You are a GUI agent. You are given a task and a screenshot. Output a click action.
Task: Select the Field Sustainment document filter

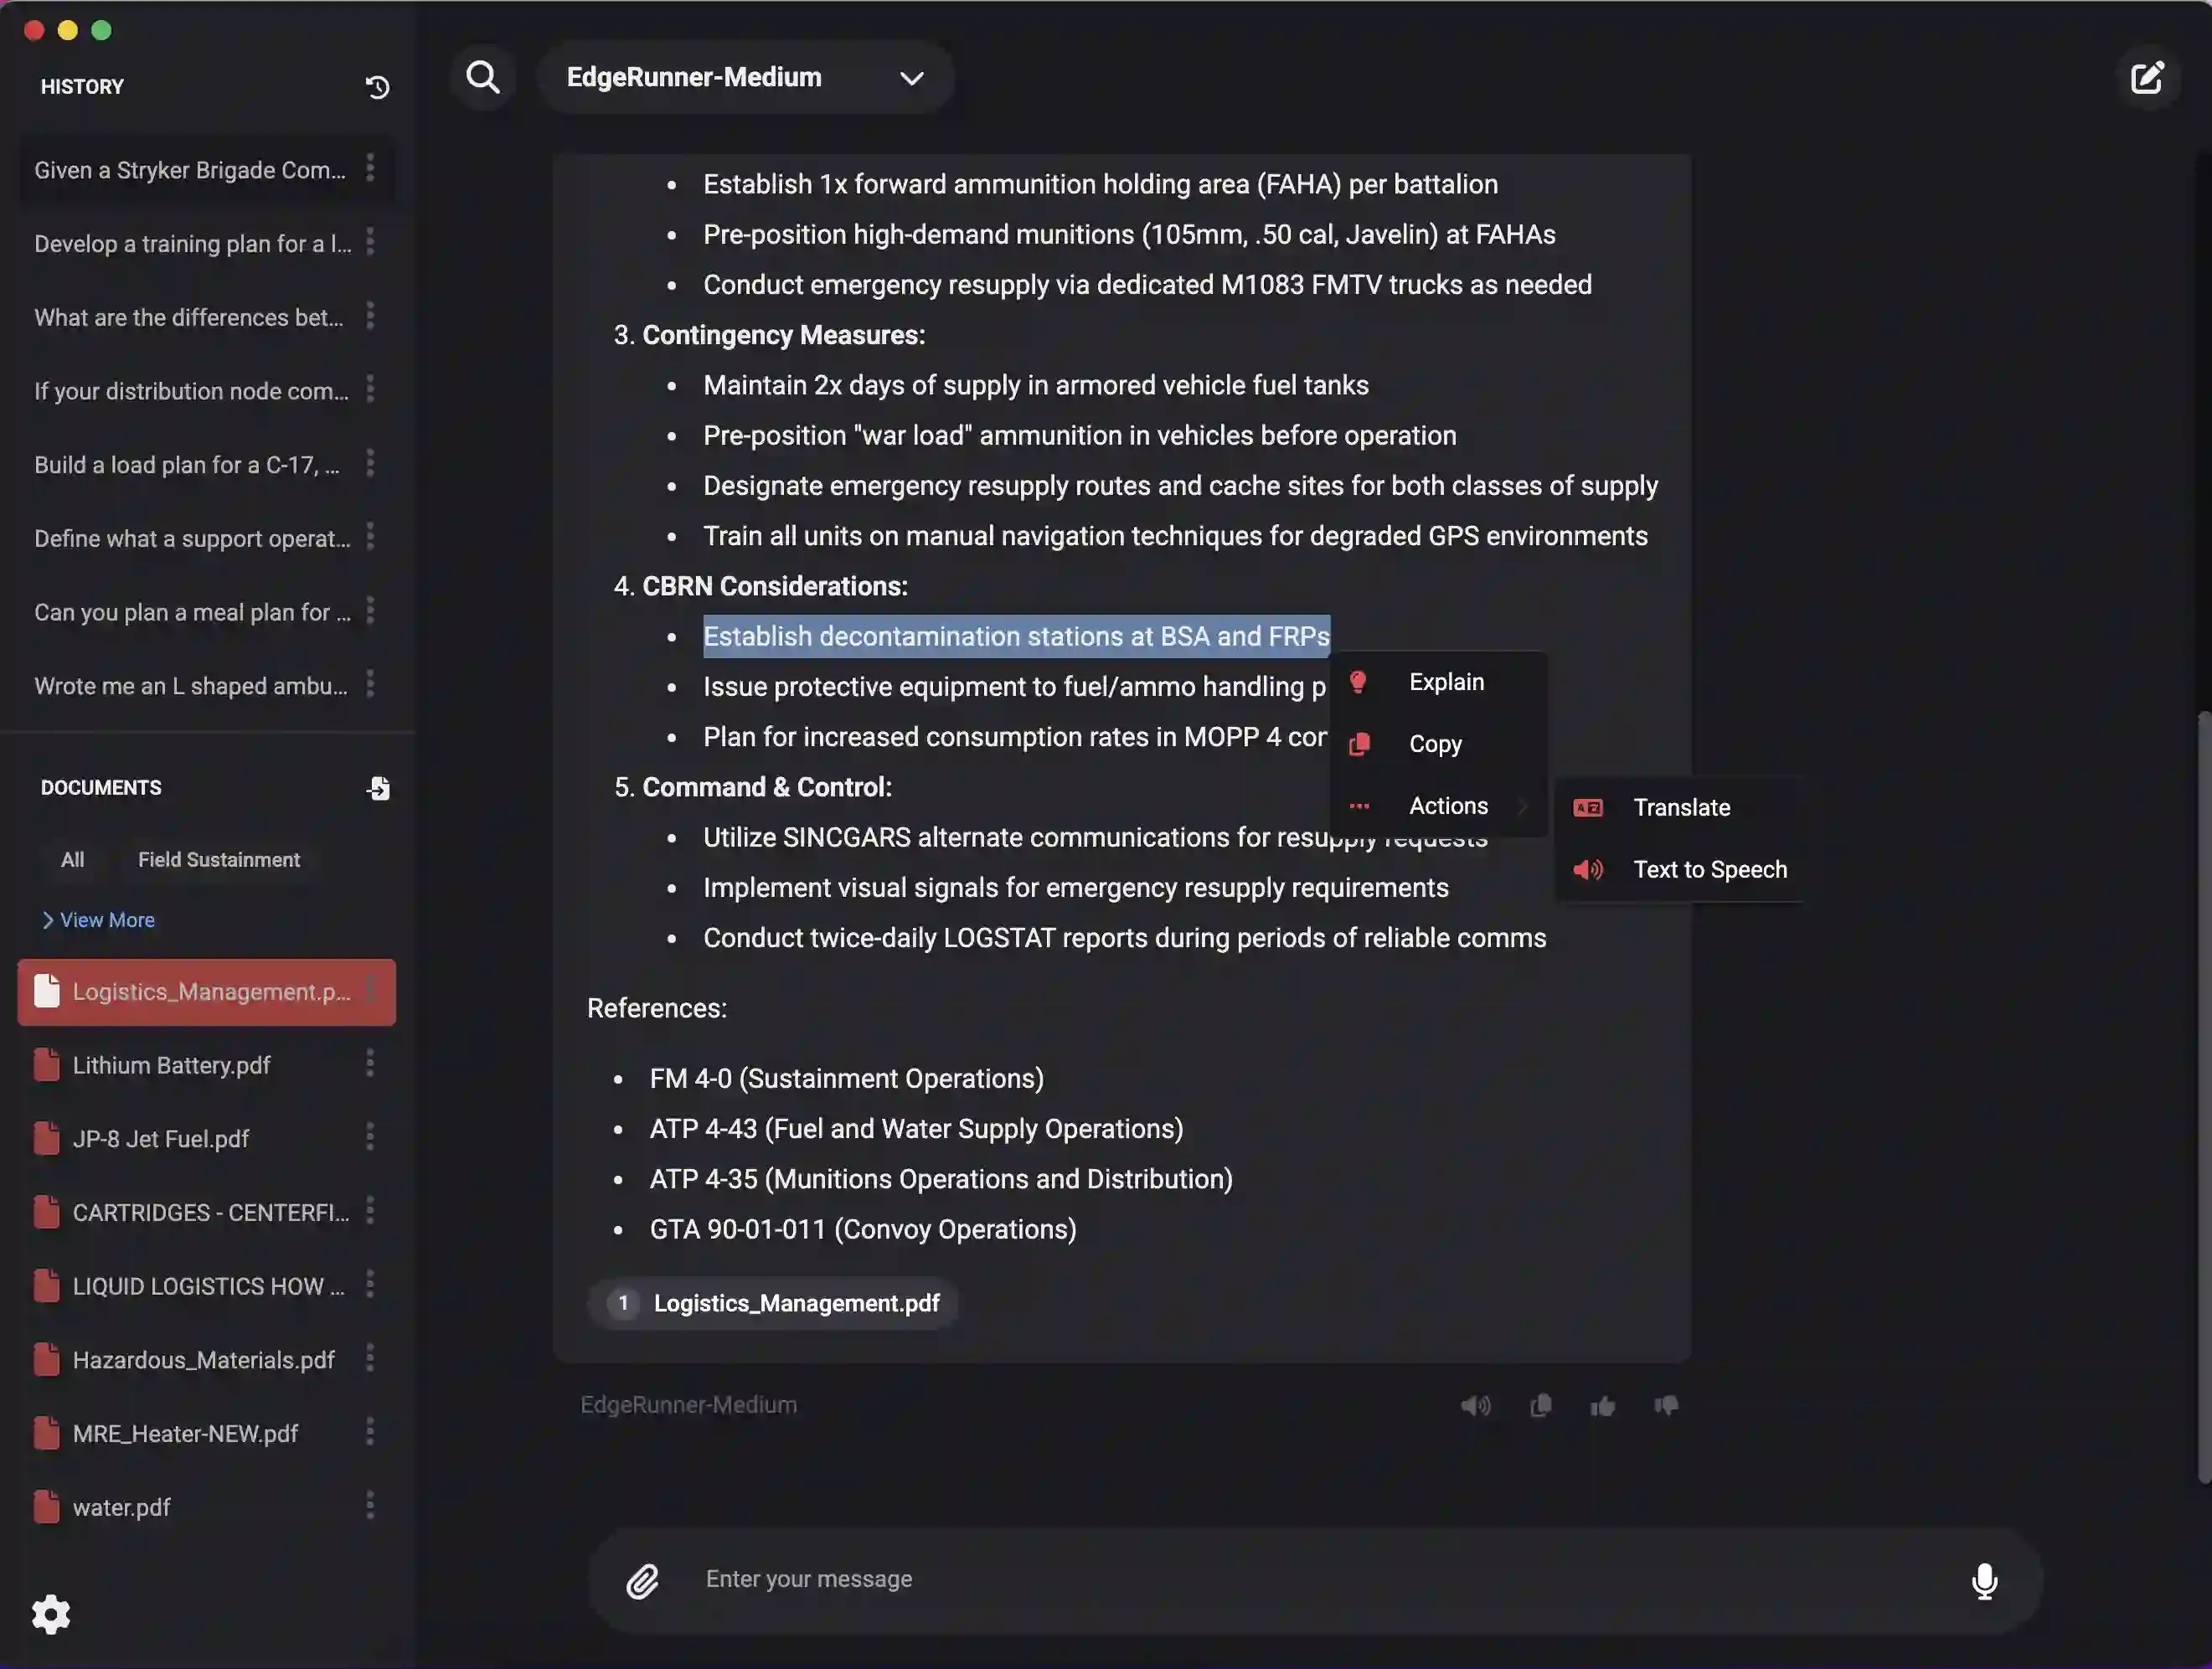coord(218,859)
